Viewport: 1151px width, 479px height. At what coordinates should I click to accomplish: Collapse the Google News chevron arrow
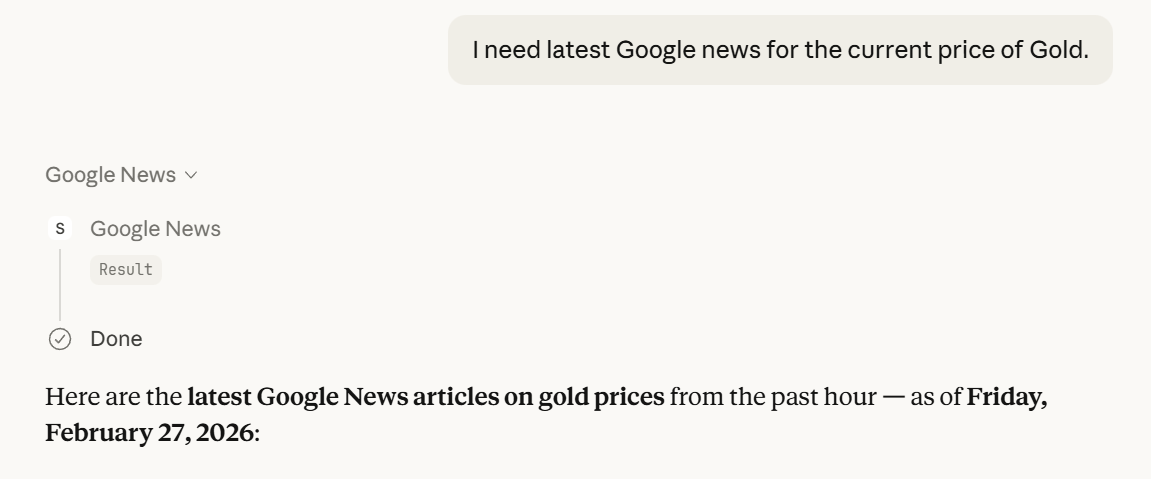[x=191, y=176]
